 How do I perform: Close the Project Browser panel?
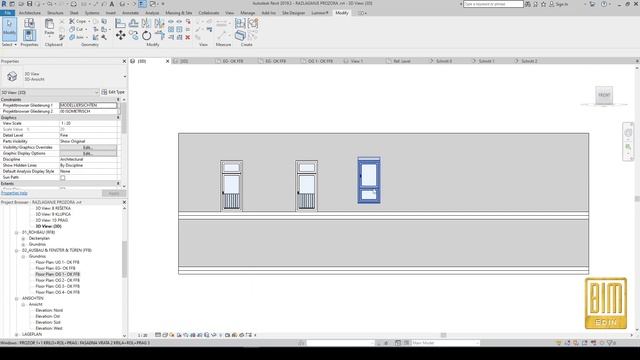click(x=124, y=202)
